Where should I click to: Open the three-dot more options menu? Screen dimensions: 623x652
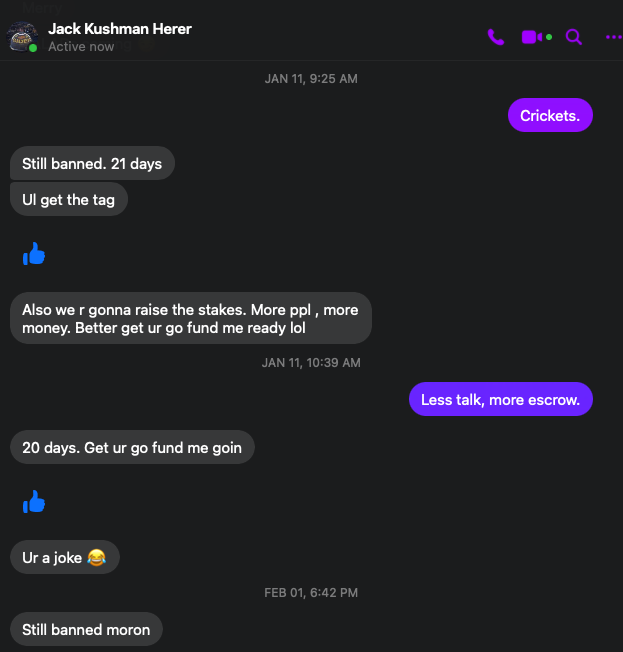(x=613, y=37)
